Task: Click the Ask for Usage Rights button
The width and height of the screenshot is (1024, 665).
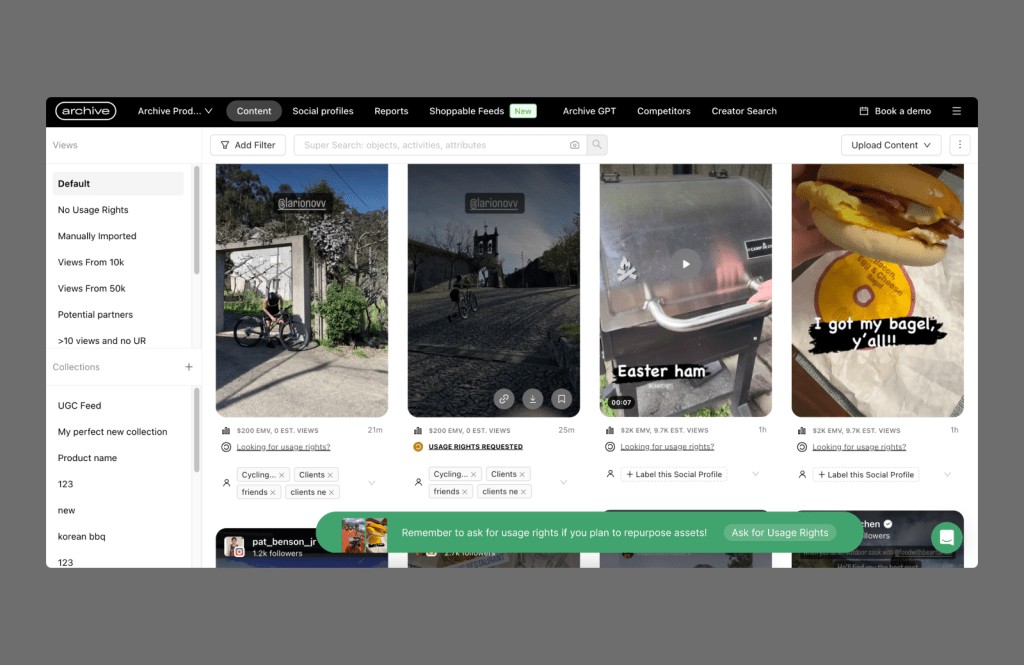Action: click(780, 533)
